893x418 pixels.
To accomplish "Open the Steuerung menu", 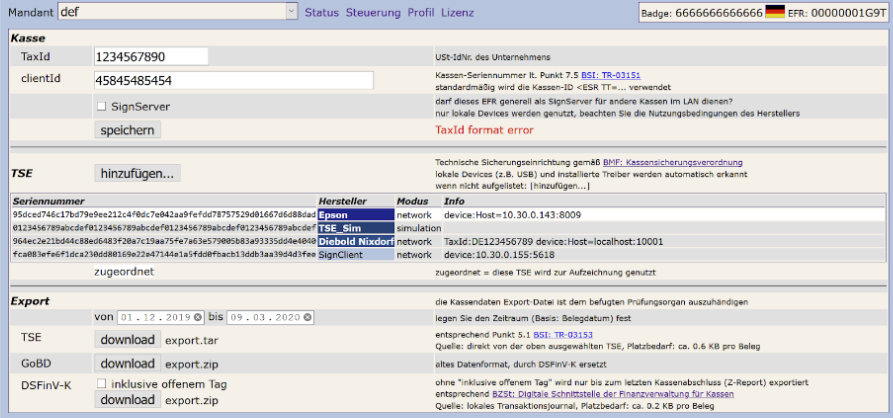I will (372, 12).
